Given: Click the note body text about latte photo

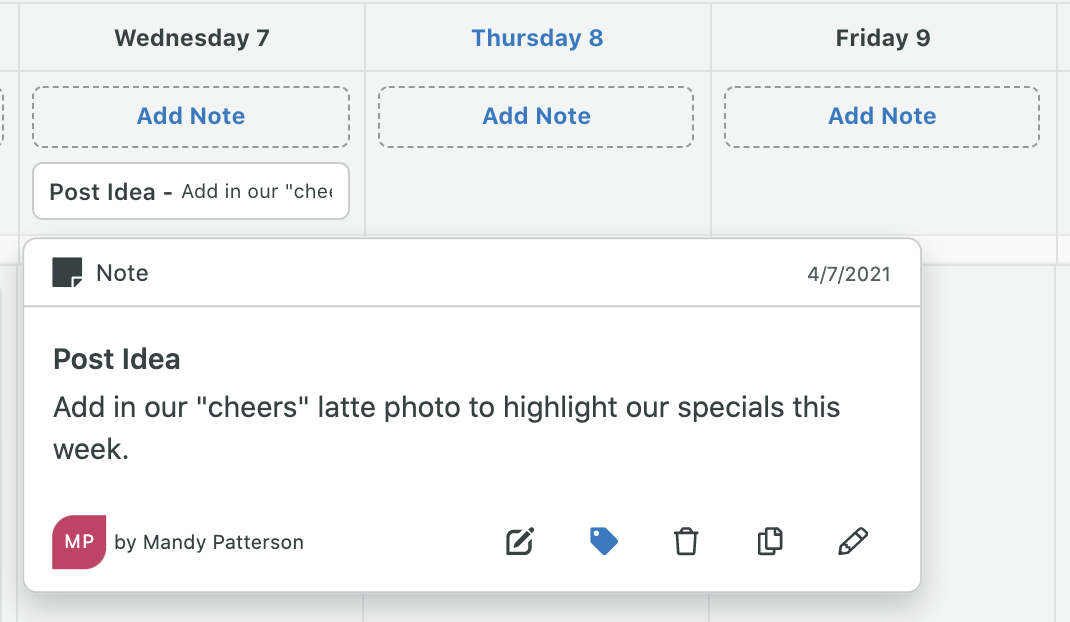Looking at the screenshot, I should coord(446,428).
